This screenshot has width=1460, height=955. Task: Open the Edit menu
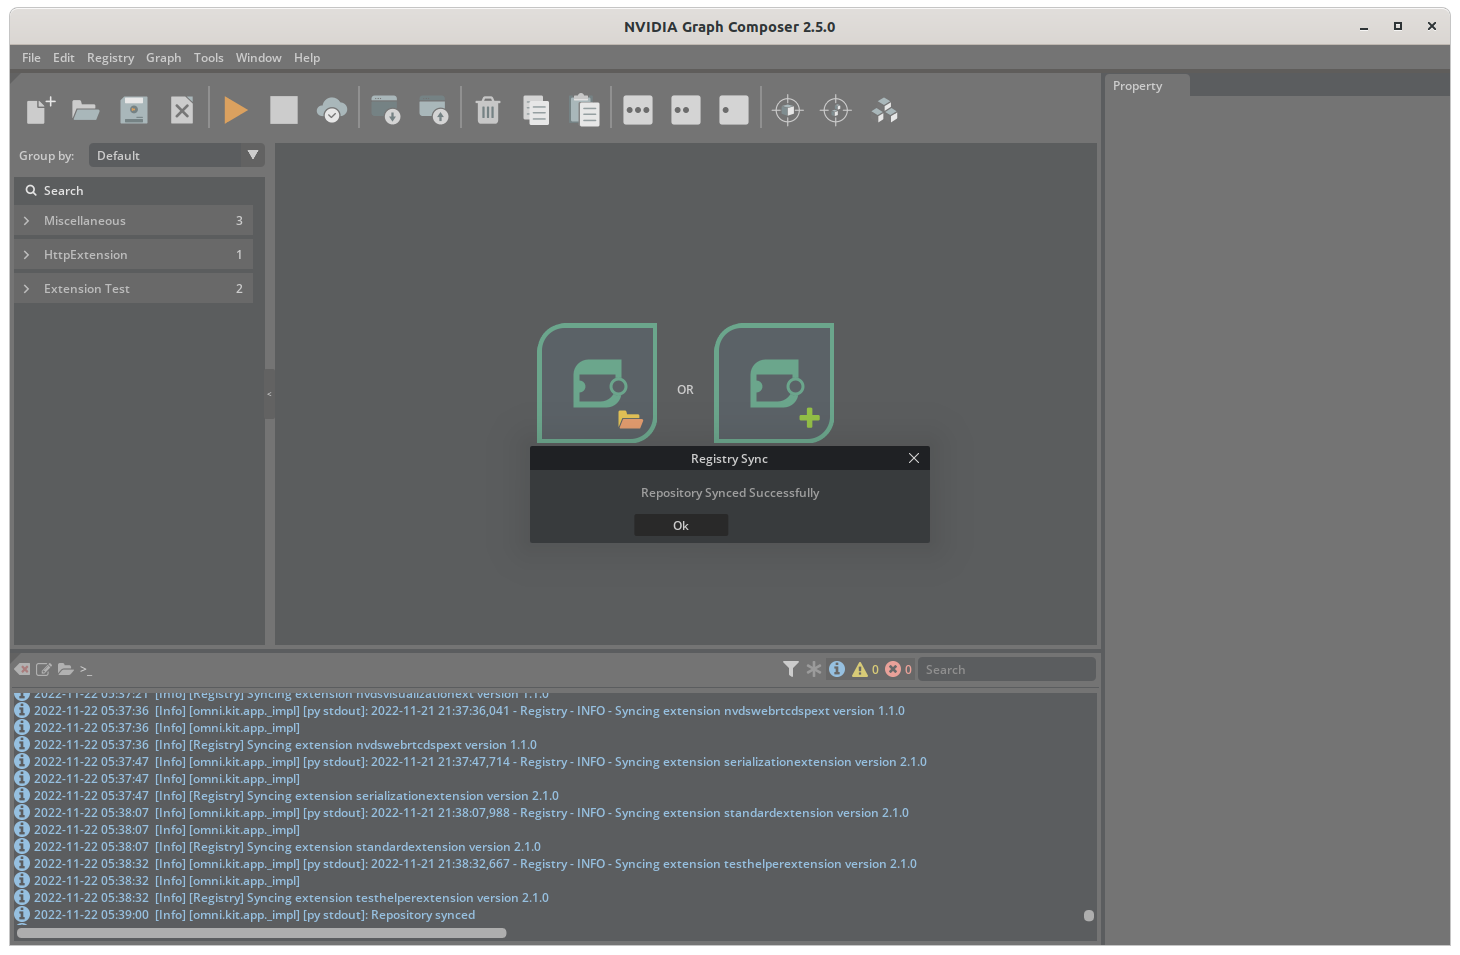tap(64, 58)
